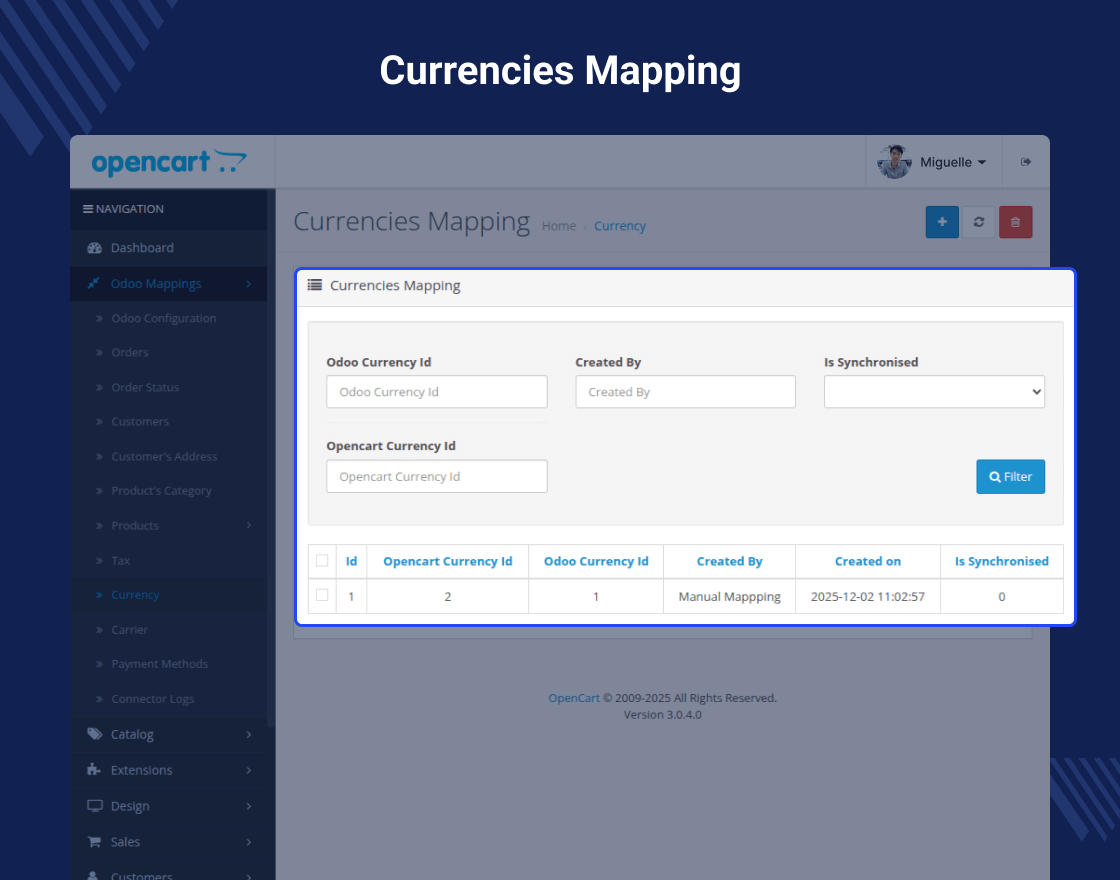
Task: Check the row 1 mapping checkbox
Action: [x=322, y=595]
